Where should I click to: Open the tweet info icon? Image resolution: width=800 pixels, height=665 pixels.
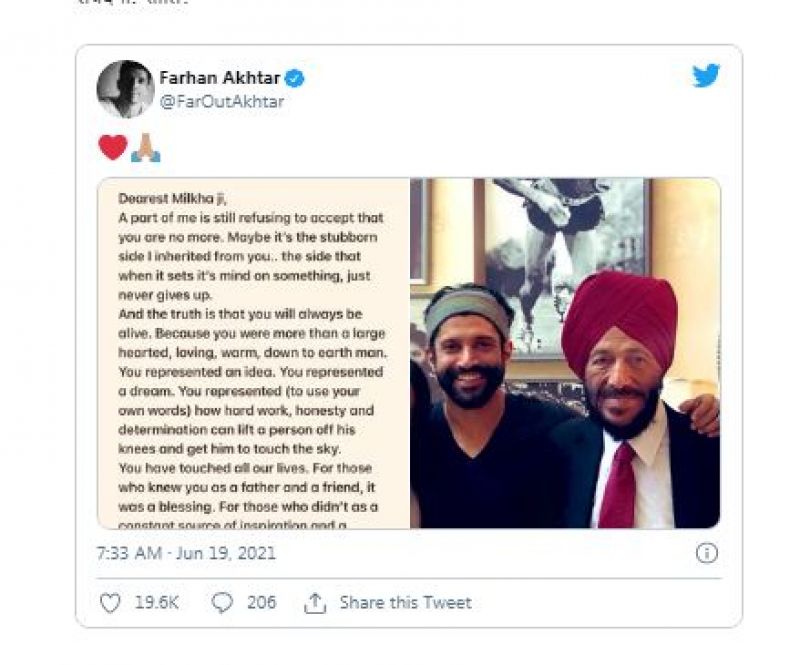pos(706,553)
